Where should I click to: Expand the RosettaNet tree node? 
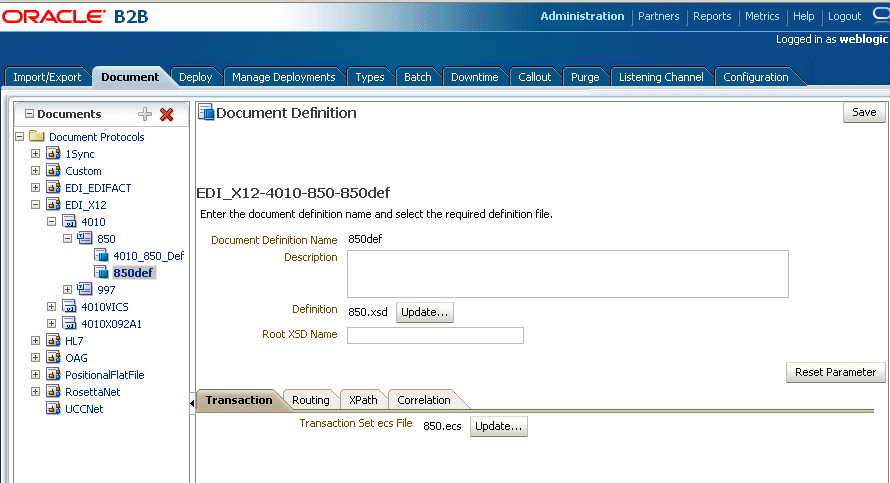coord(35,392)
